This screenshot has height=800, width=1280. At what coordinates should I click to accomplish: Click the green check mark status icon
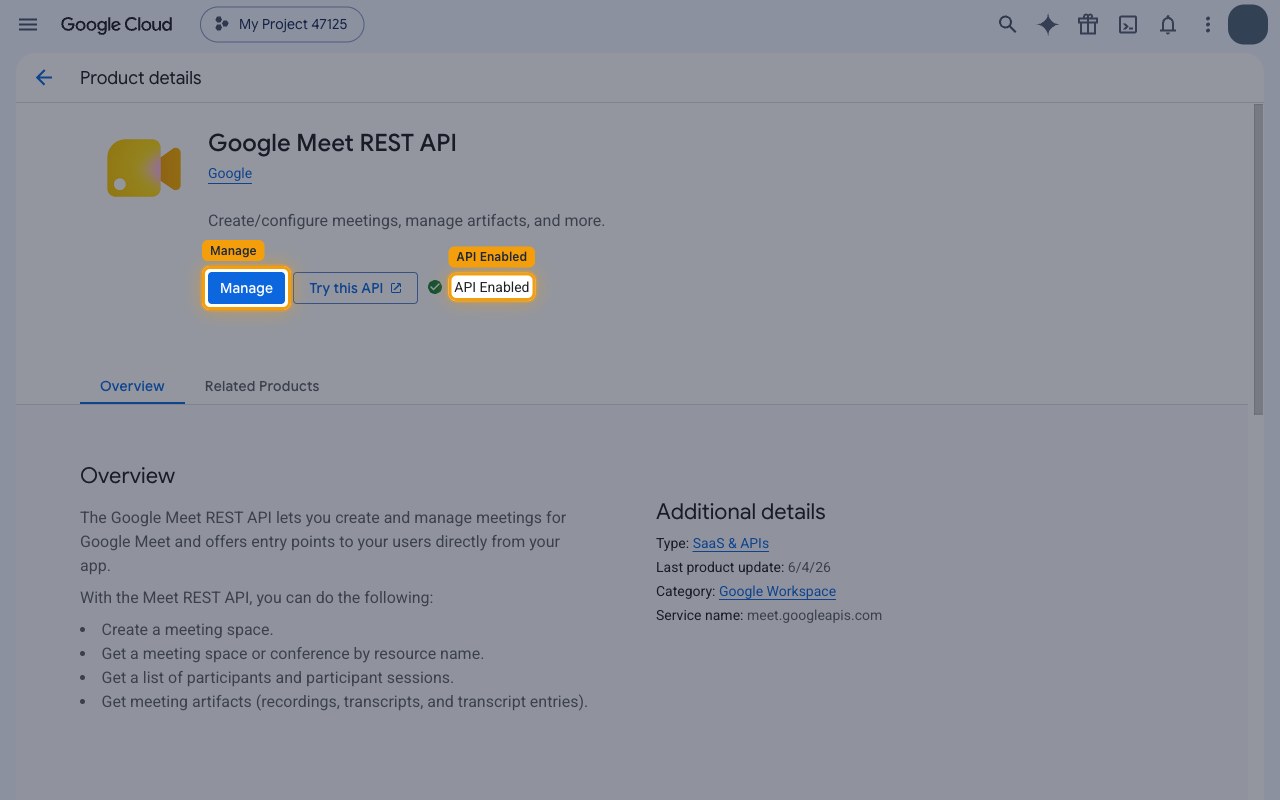pos(435,287)
